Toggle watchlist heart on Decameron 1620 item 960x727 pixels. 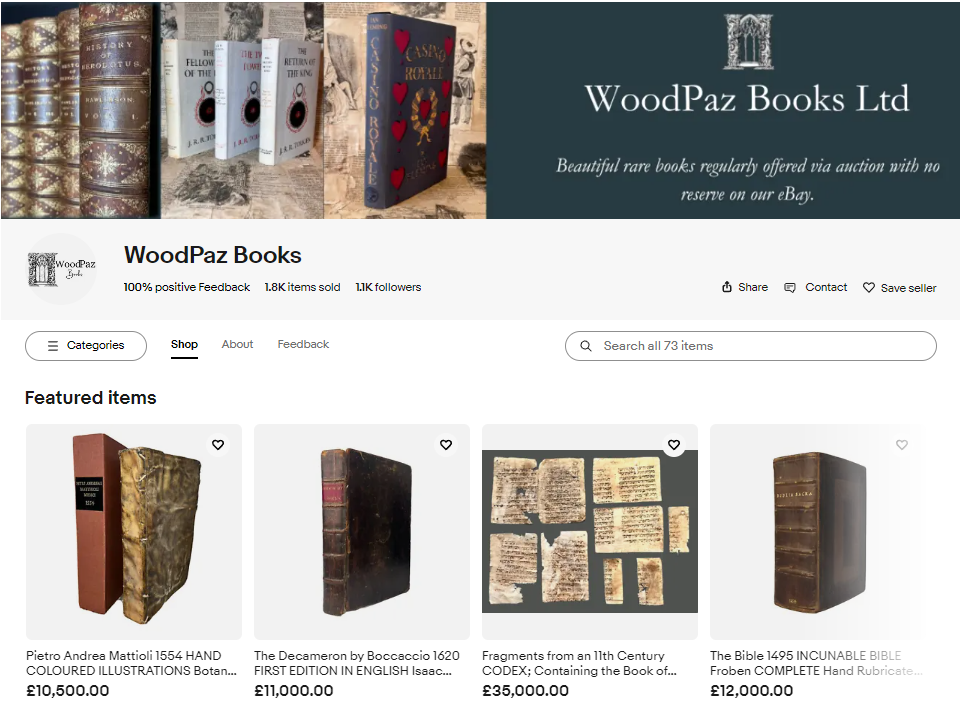446,445
